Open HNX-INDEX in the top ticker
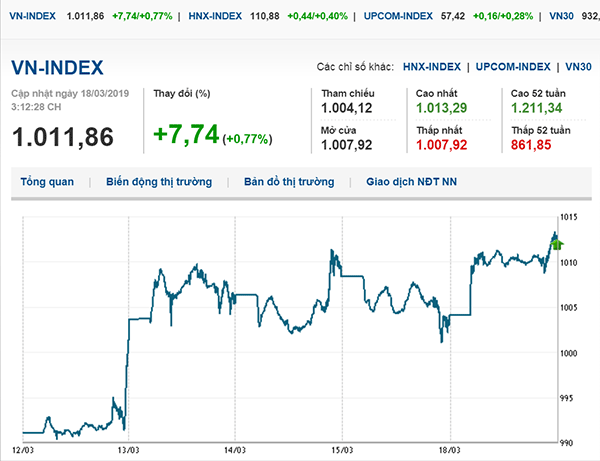This screenshot has width=600, height=461. pyautogui.click(x=215, y=16)
